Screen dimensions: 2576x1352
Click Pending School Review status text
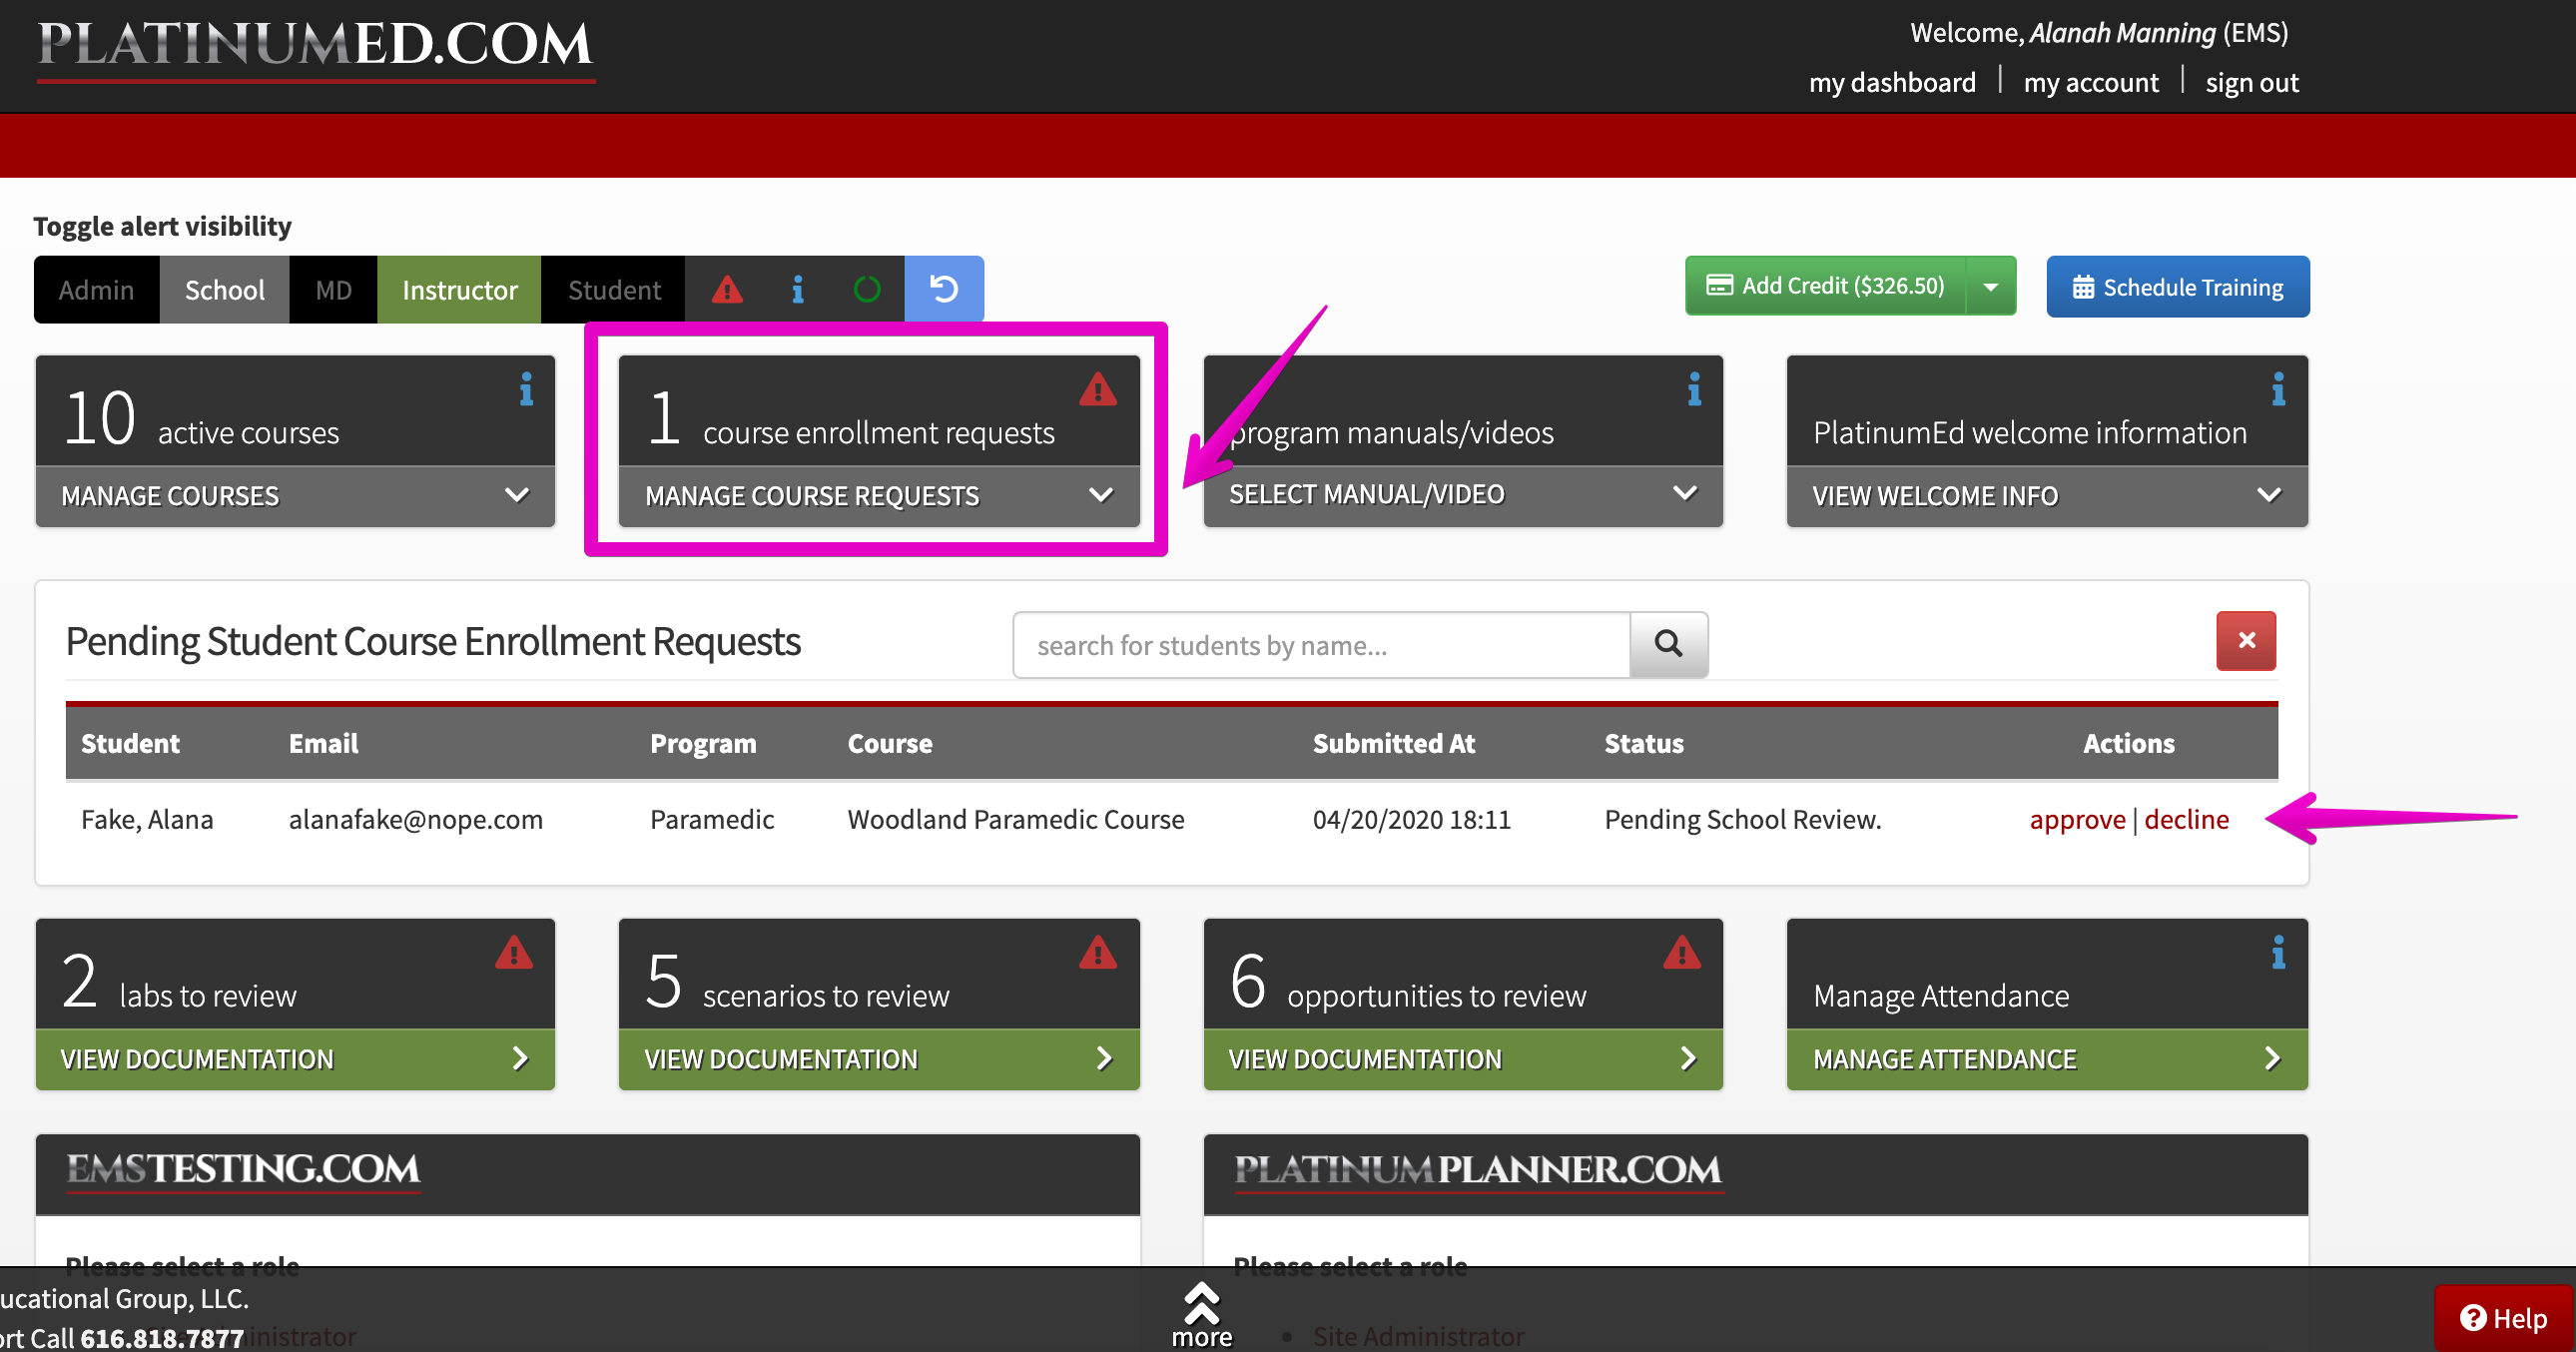pyautogui.click(x=1742, y=819)
